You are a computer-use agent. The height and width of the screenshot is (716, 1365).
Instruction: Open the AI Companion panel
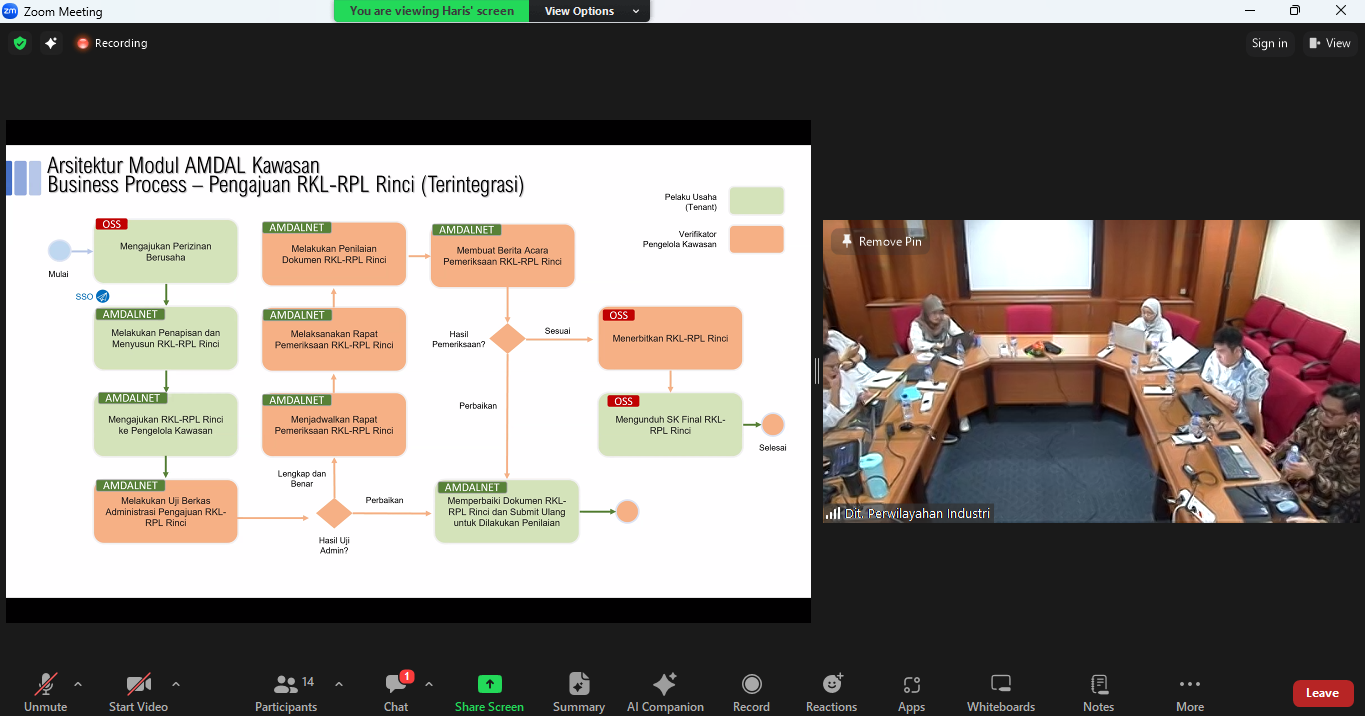coord(665,692)
